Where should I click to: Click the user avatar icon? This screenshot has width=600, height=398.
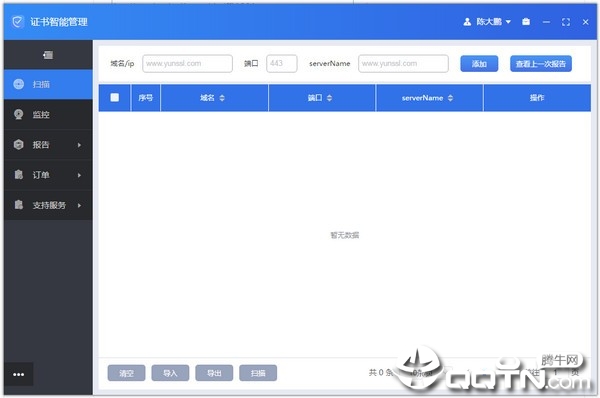pyautogui.click(x=467, y=22)
